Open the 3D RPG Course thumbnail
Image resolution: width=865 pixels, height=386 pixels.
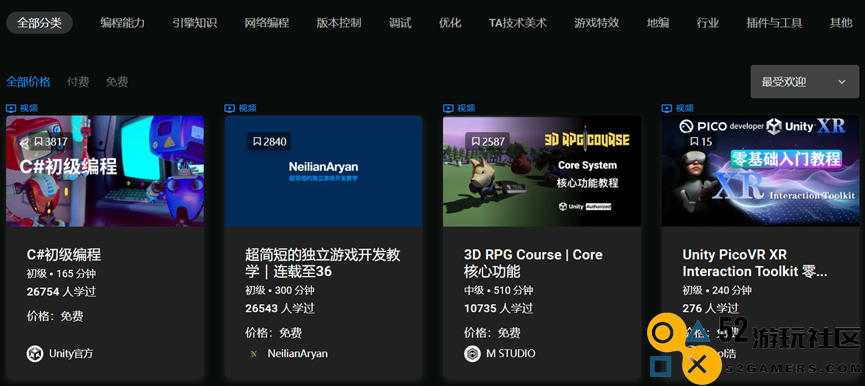542,171
